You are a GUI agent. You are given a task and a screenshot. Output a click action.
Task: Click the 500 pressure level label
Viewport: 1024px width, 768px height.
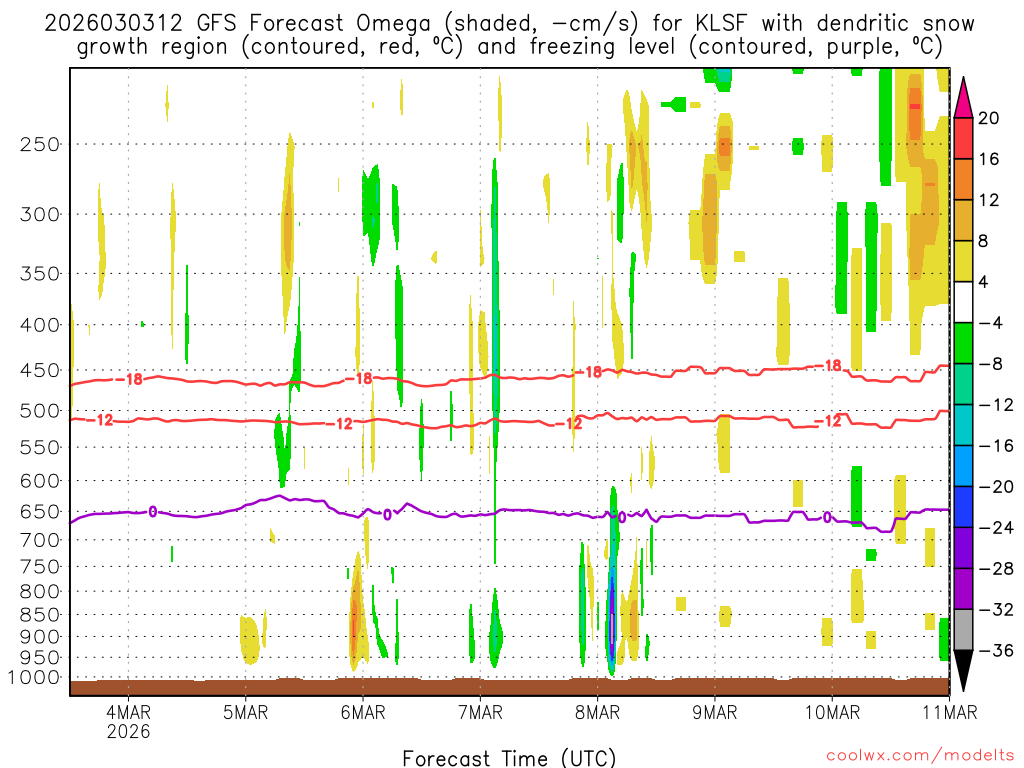[40, 411]
